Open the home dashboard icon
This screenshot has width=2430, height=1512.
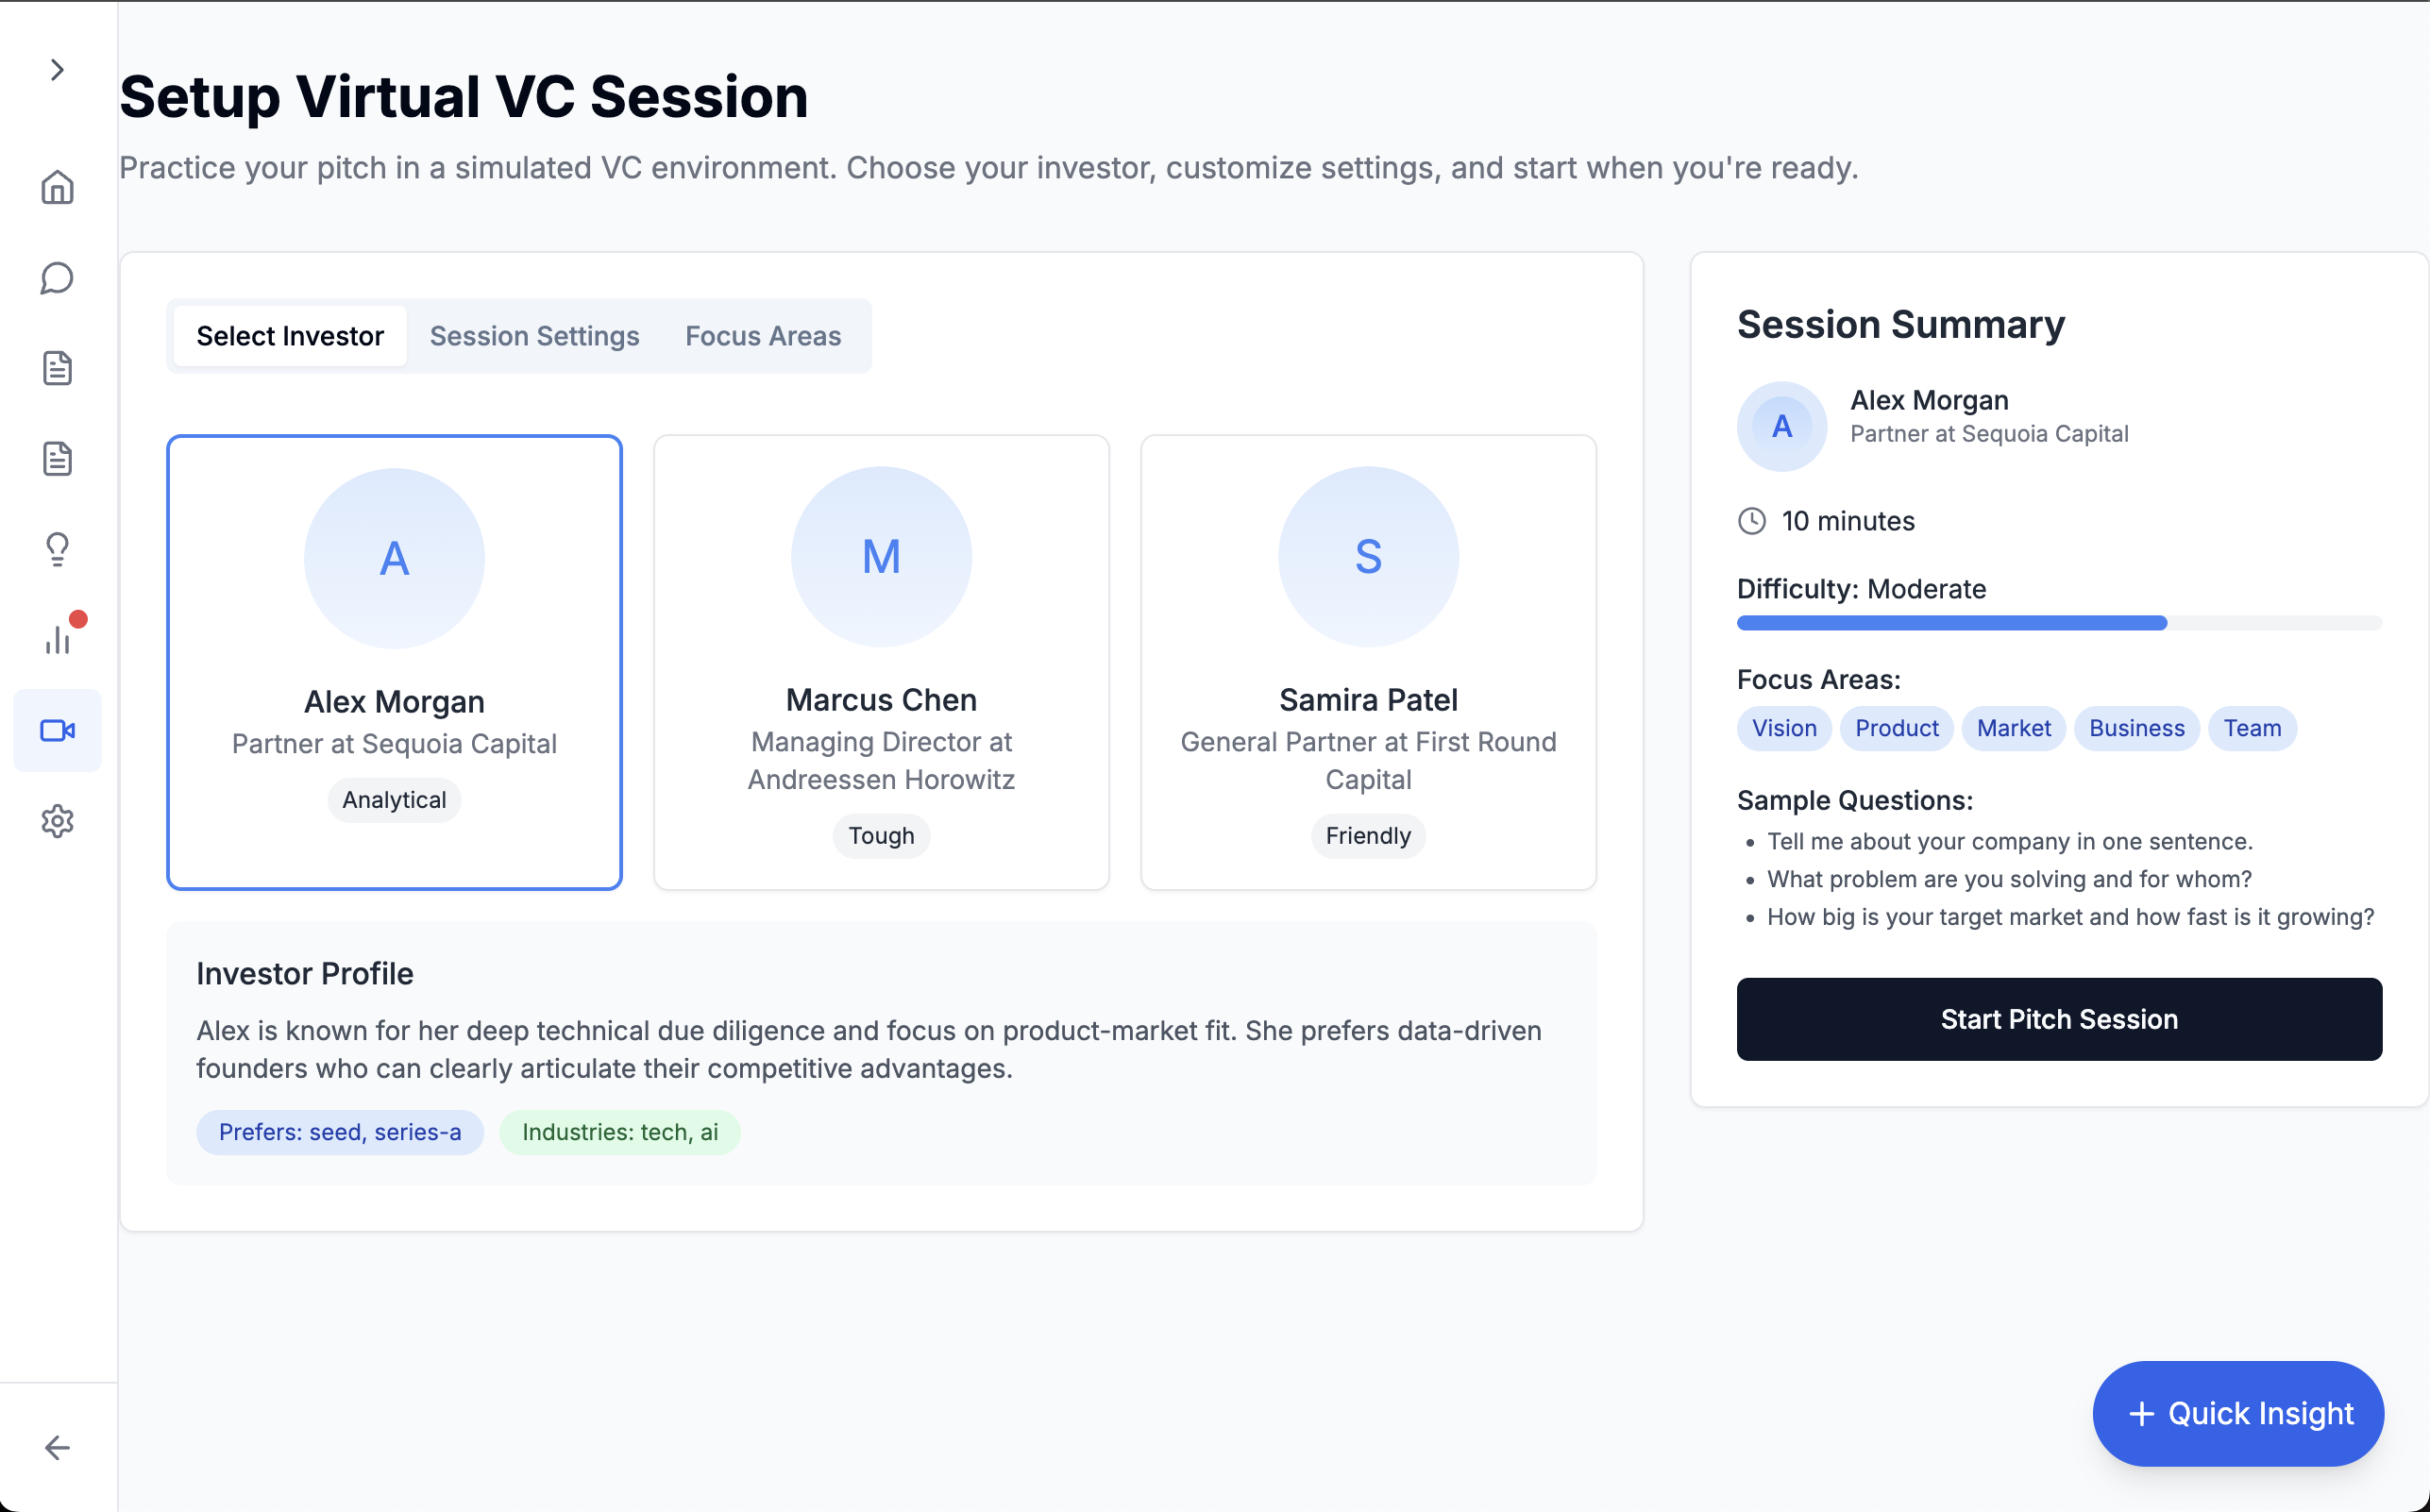click(x=57, y=187)
